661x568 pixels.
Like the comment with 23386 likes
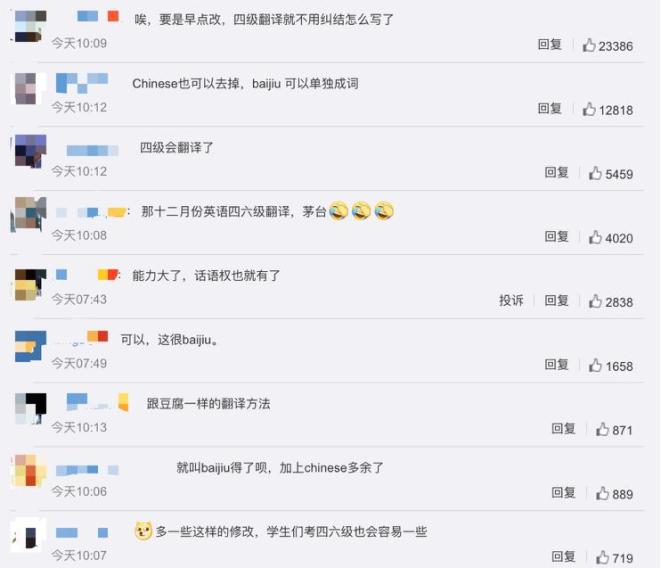[x=589, y=45]
